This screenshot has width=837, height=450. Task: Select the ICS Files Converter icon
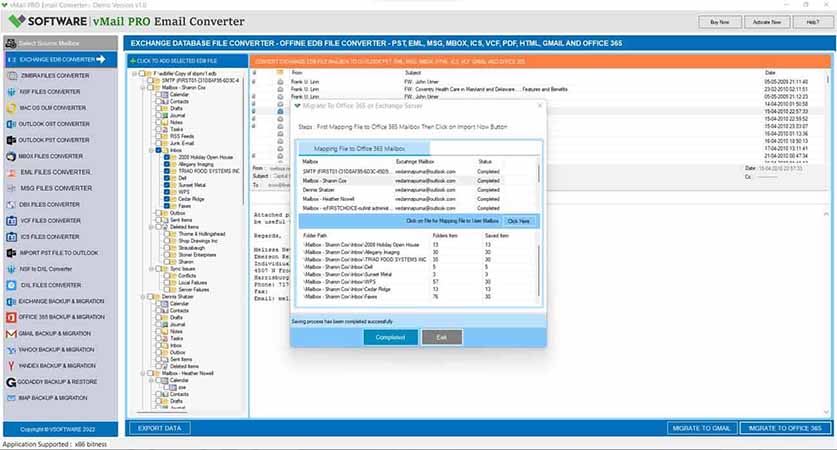(11, 236)
